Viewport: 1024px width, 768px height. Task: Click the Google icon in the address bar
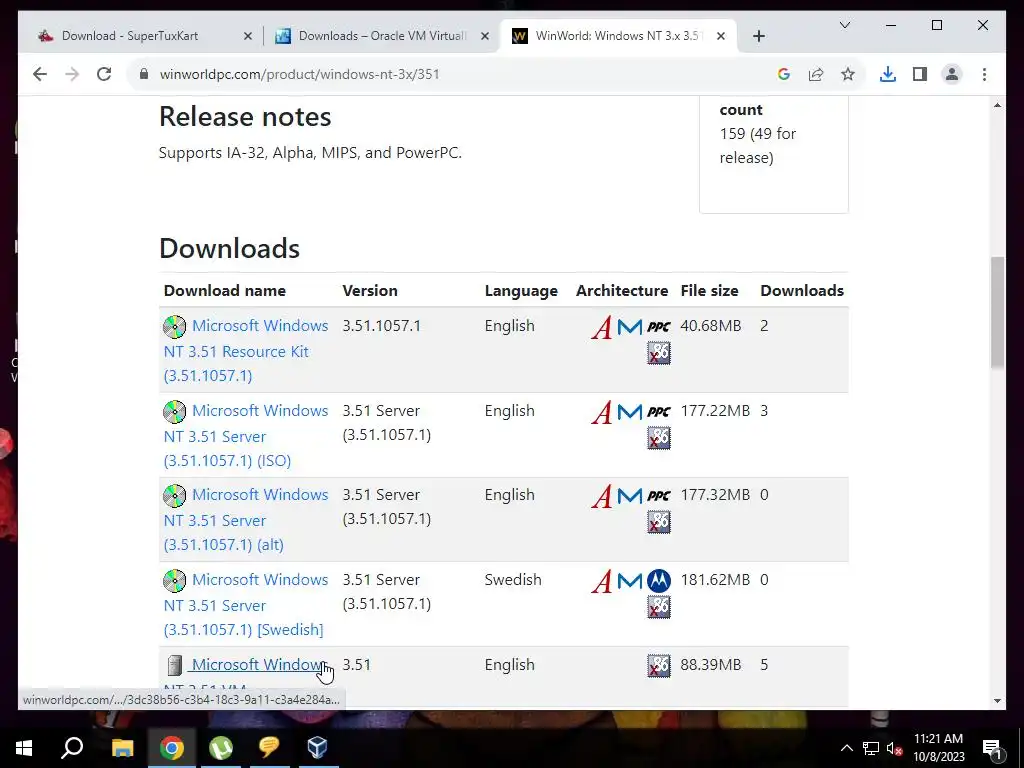[784, 74]
